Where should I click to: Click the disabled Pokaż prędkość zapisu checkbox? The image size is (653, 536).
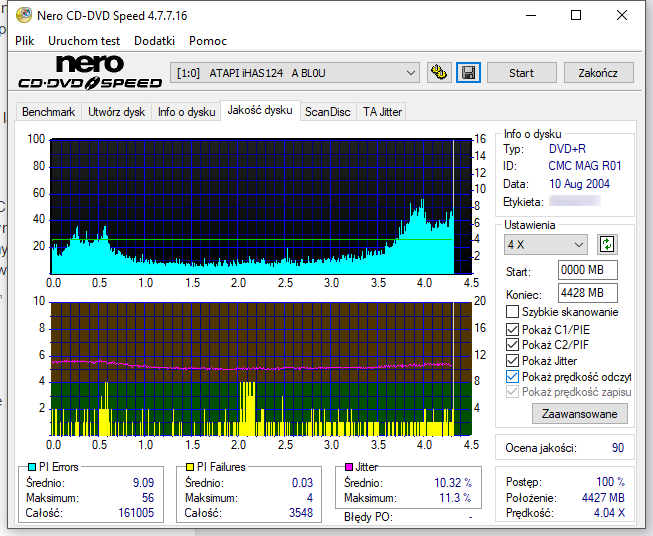[x=512, y=392]
